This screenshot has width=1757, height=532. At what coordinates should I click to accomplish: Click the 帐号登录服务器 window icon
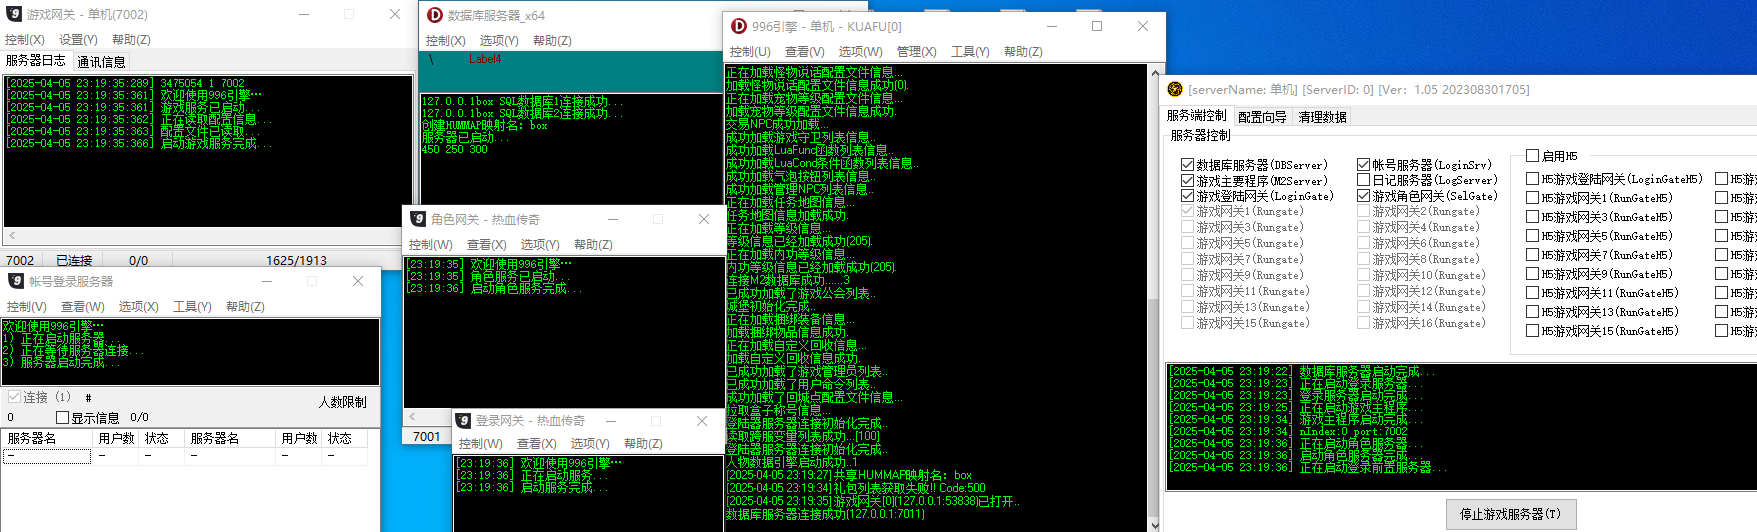[x=16, y=281]
